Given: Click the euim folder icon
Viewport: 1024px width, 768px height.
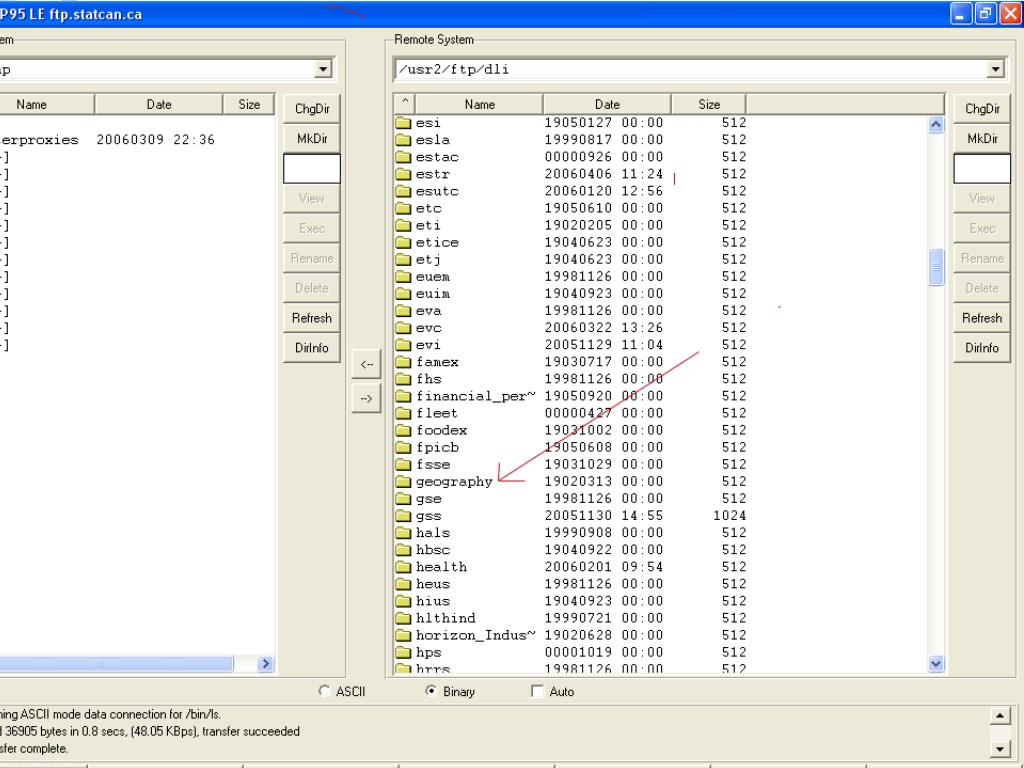Looking at the screenshot, I should click(403, 294).
